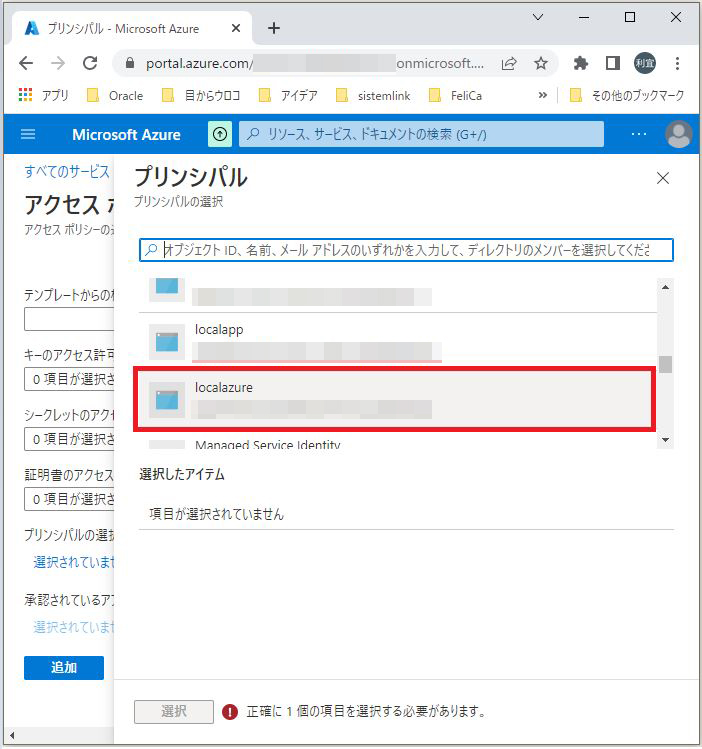This screenshot has height=749, width=702.
Task: Select the localazure principal
Action: pyautogui.click(x=394, y=399)
